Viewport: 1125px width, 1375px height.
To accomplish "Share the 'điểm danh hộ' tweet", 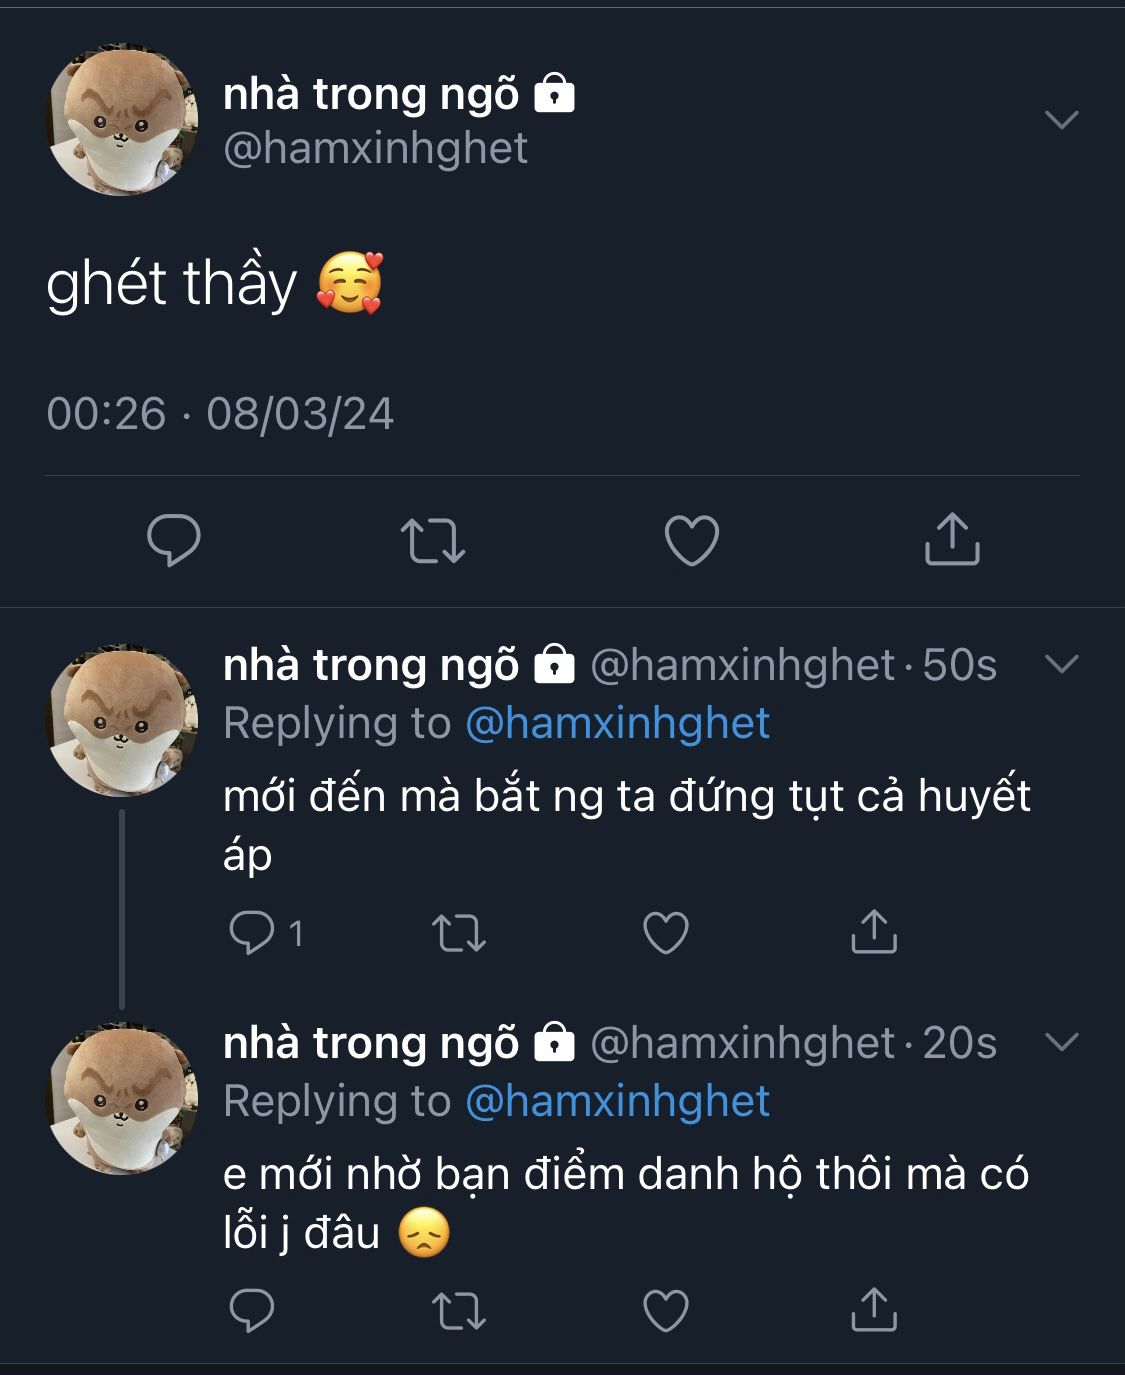I will [x=873, y=1311].
